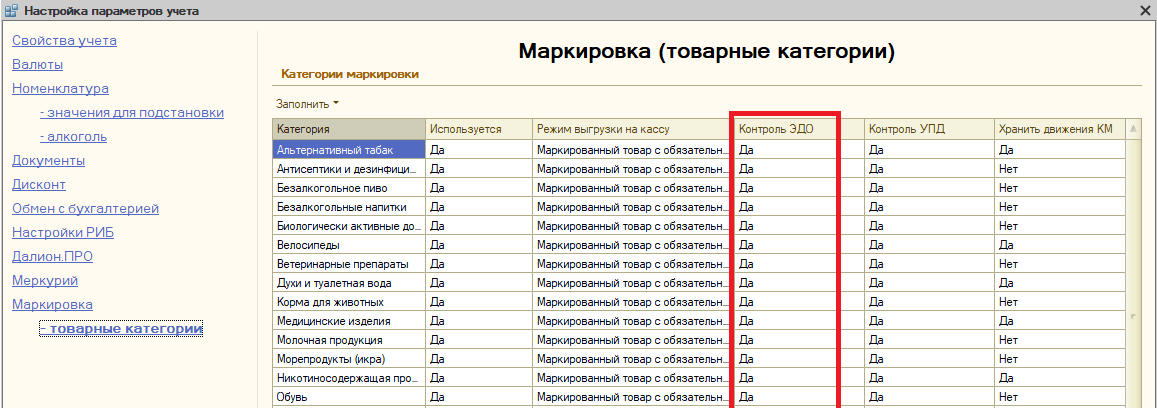Toggle Хранить движения КМ for Велосипеды
Screen dimensions: 1157x408
1058,244
